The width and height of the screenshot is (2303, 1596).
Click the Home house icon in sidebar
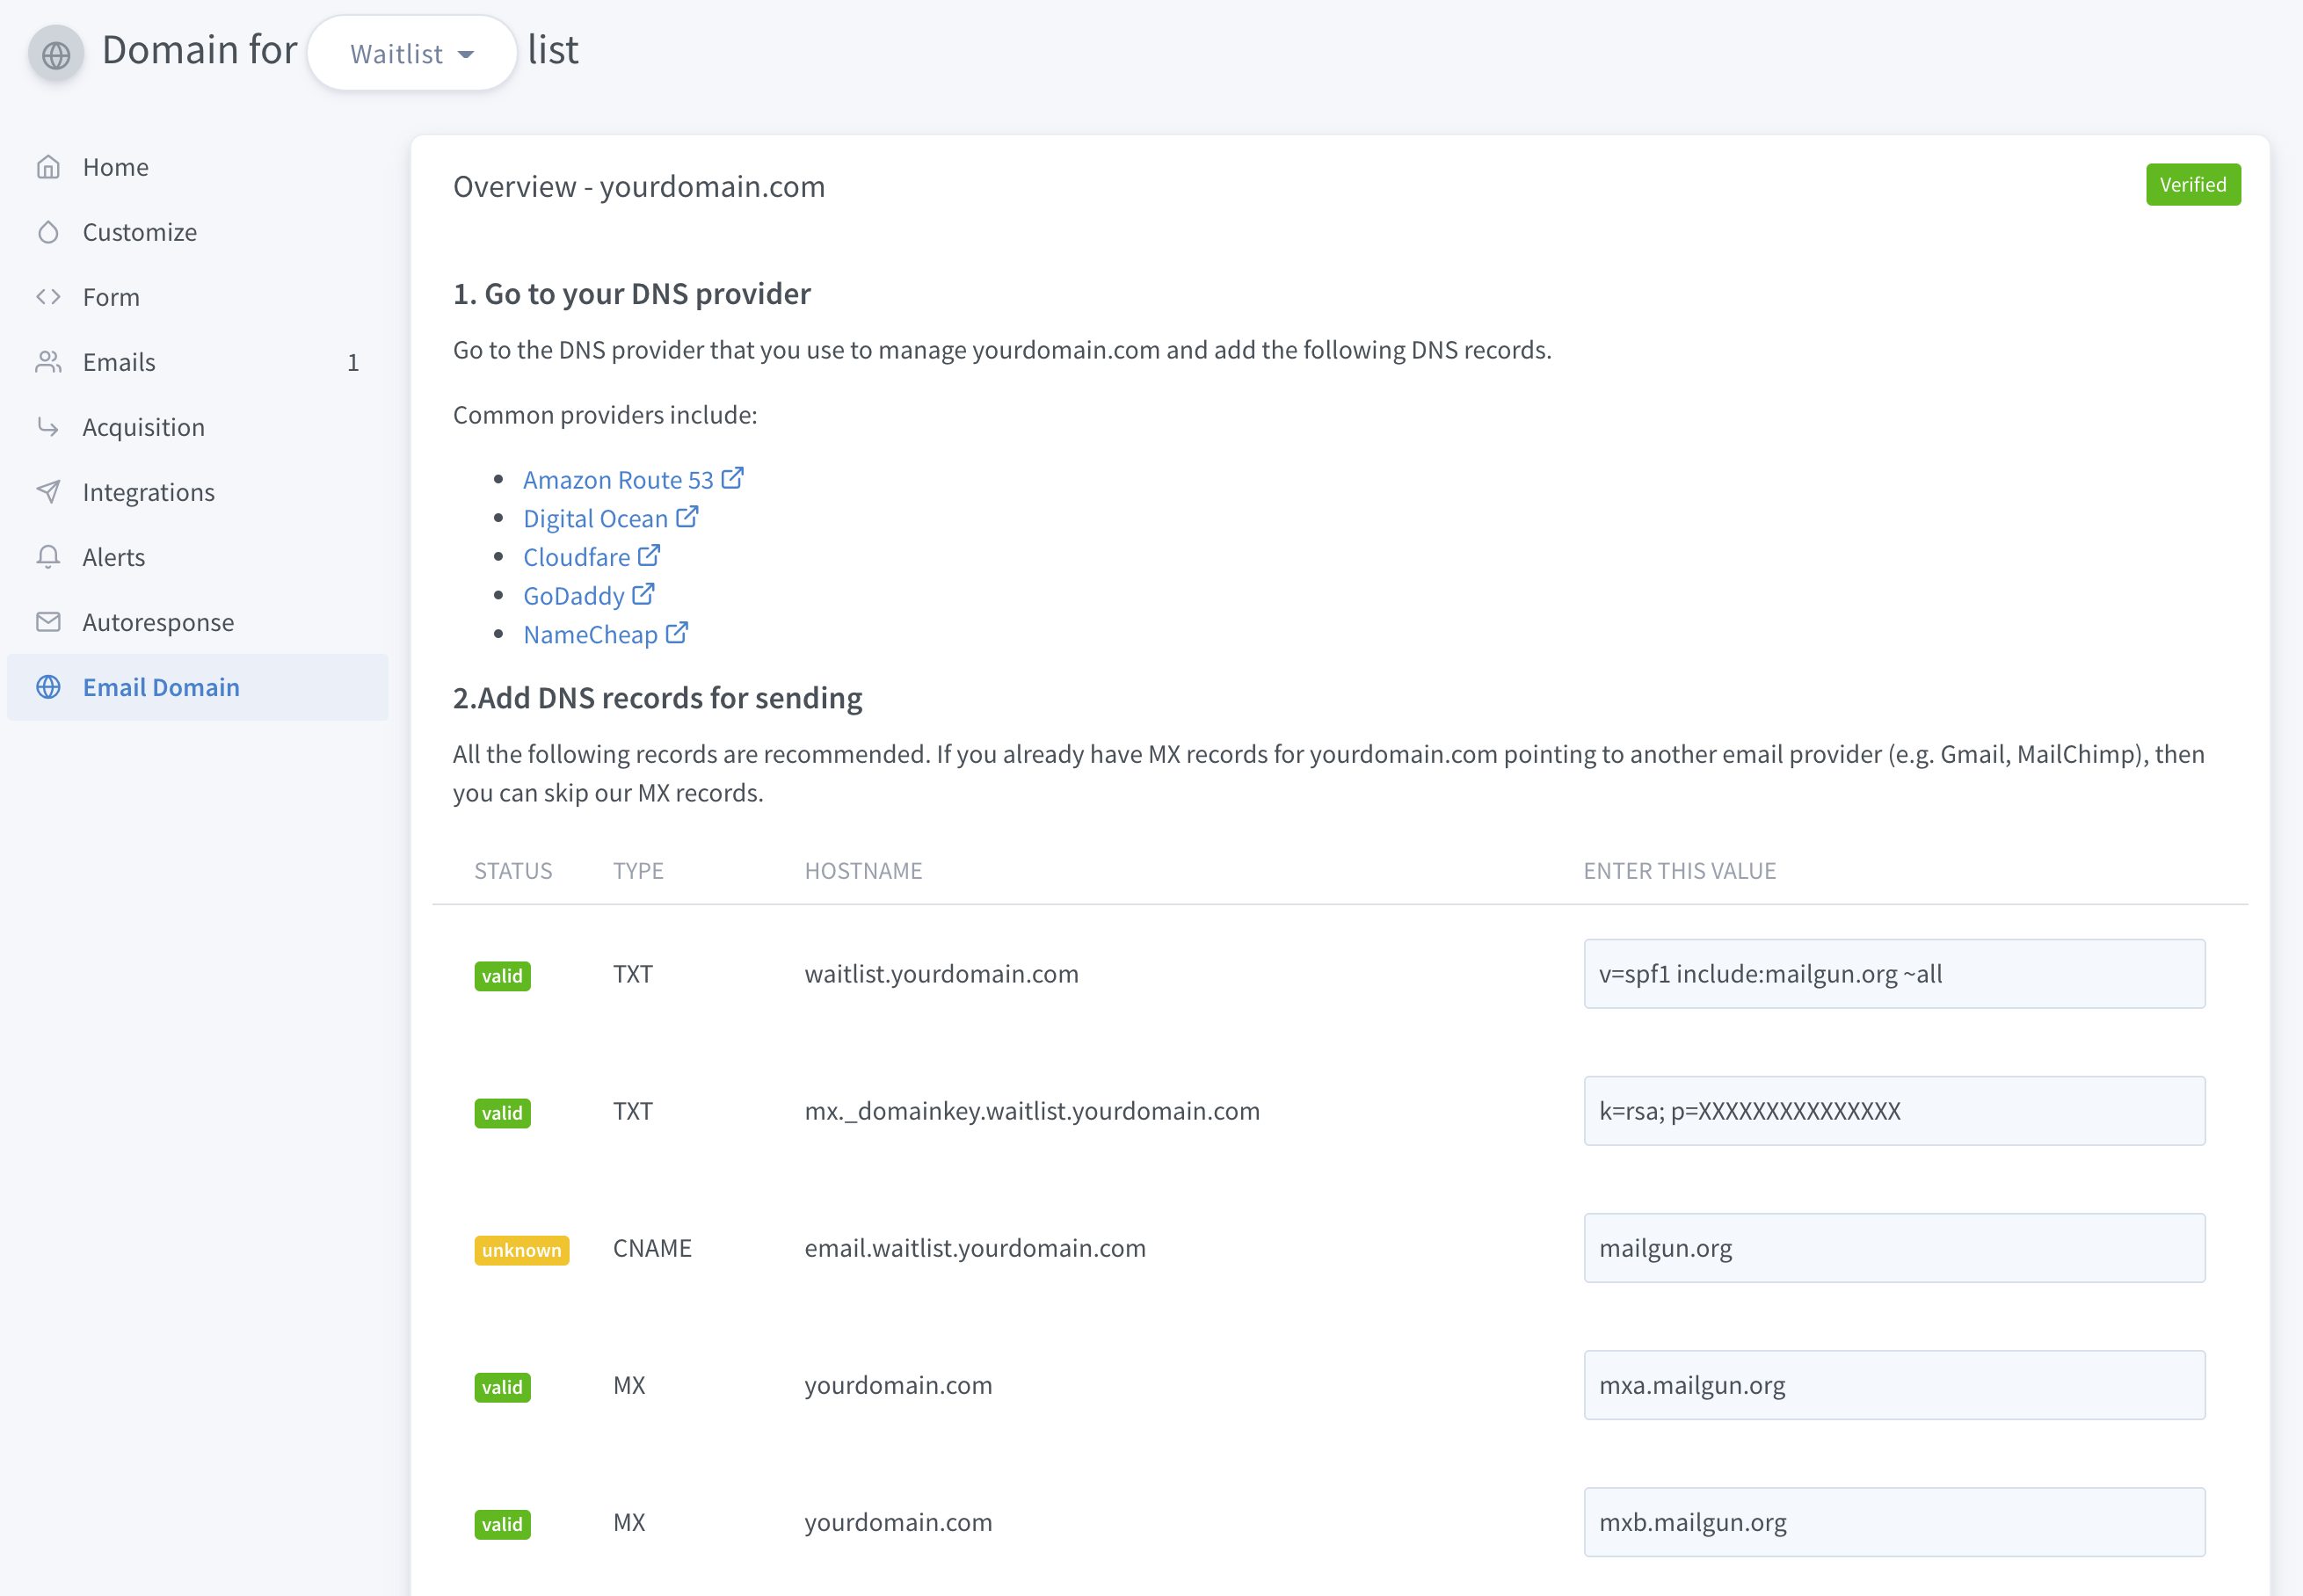[48, 167]
